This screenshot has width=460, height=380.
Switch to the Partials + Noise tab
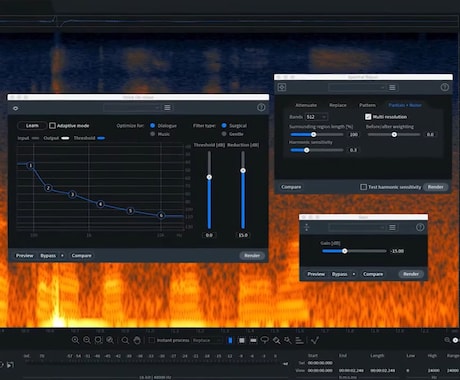click(405, 105)
